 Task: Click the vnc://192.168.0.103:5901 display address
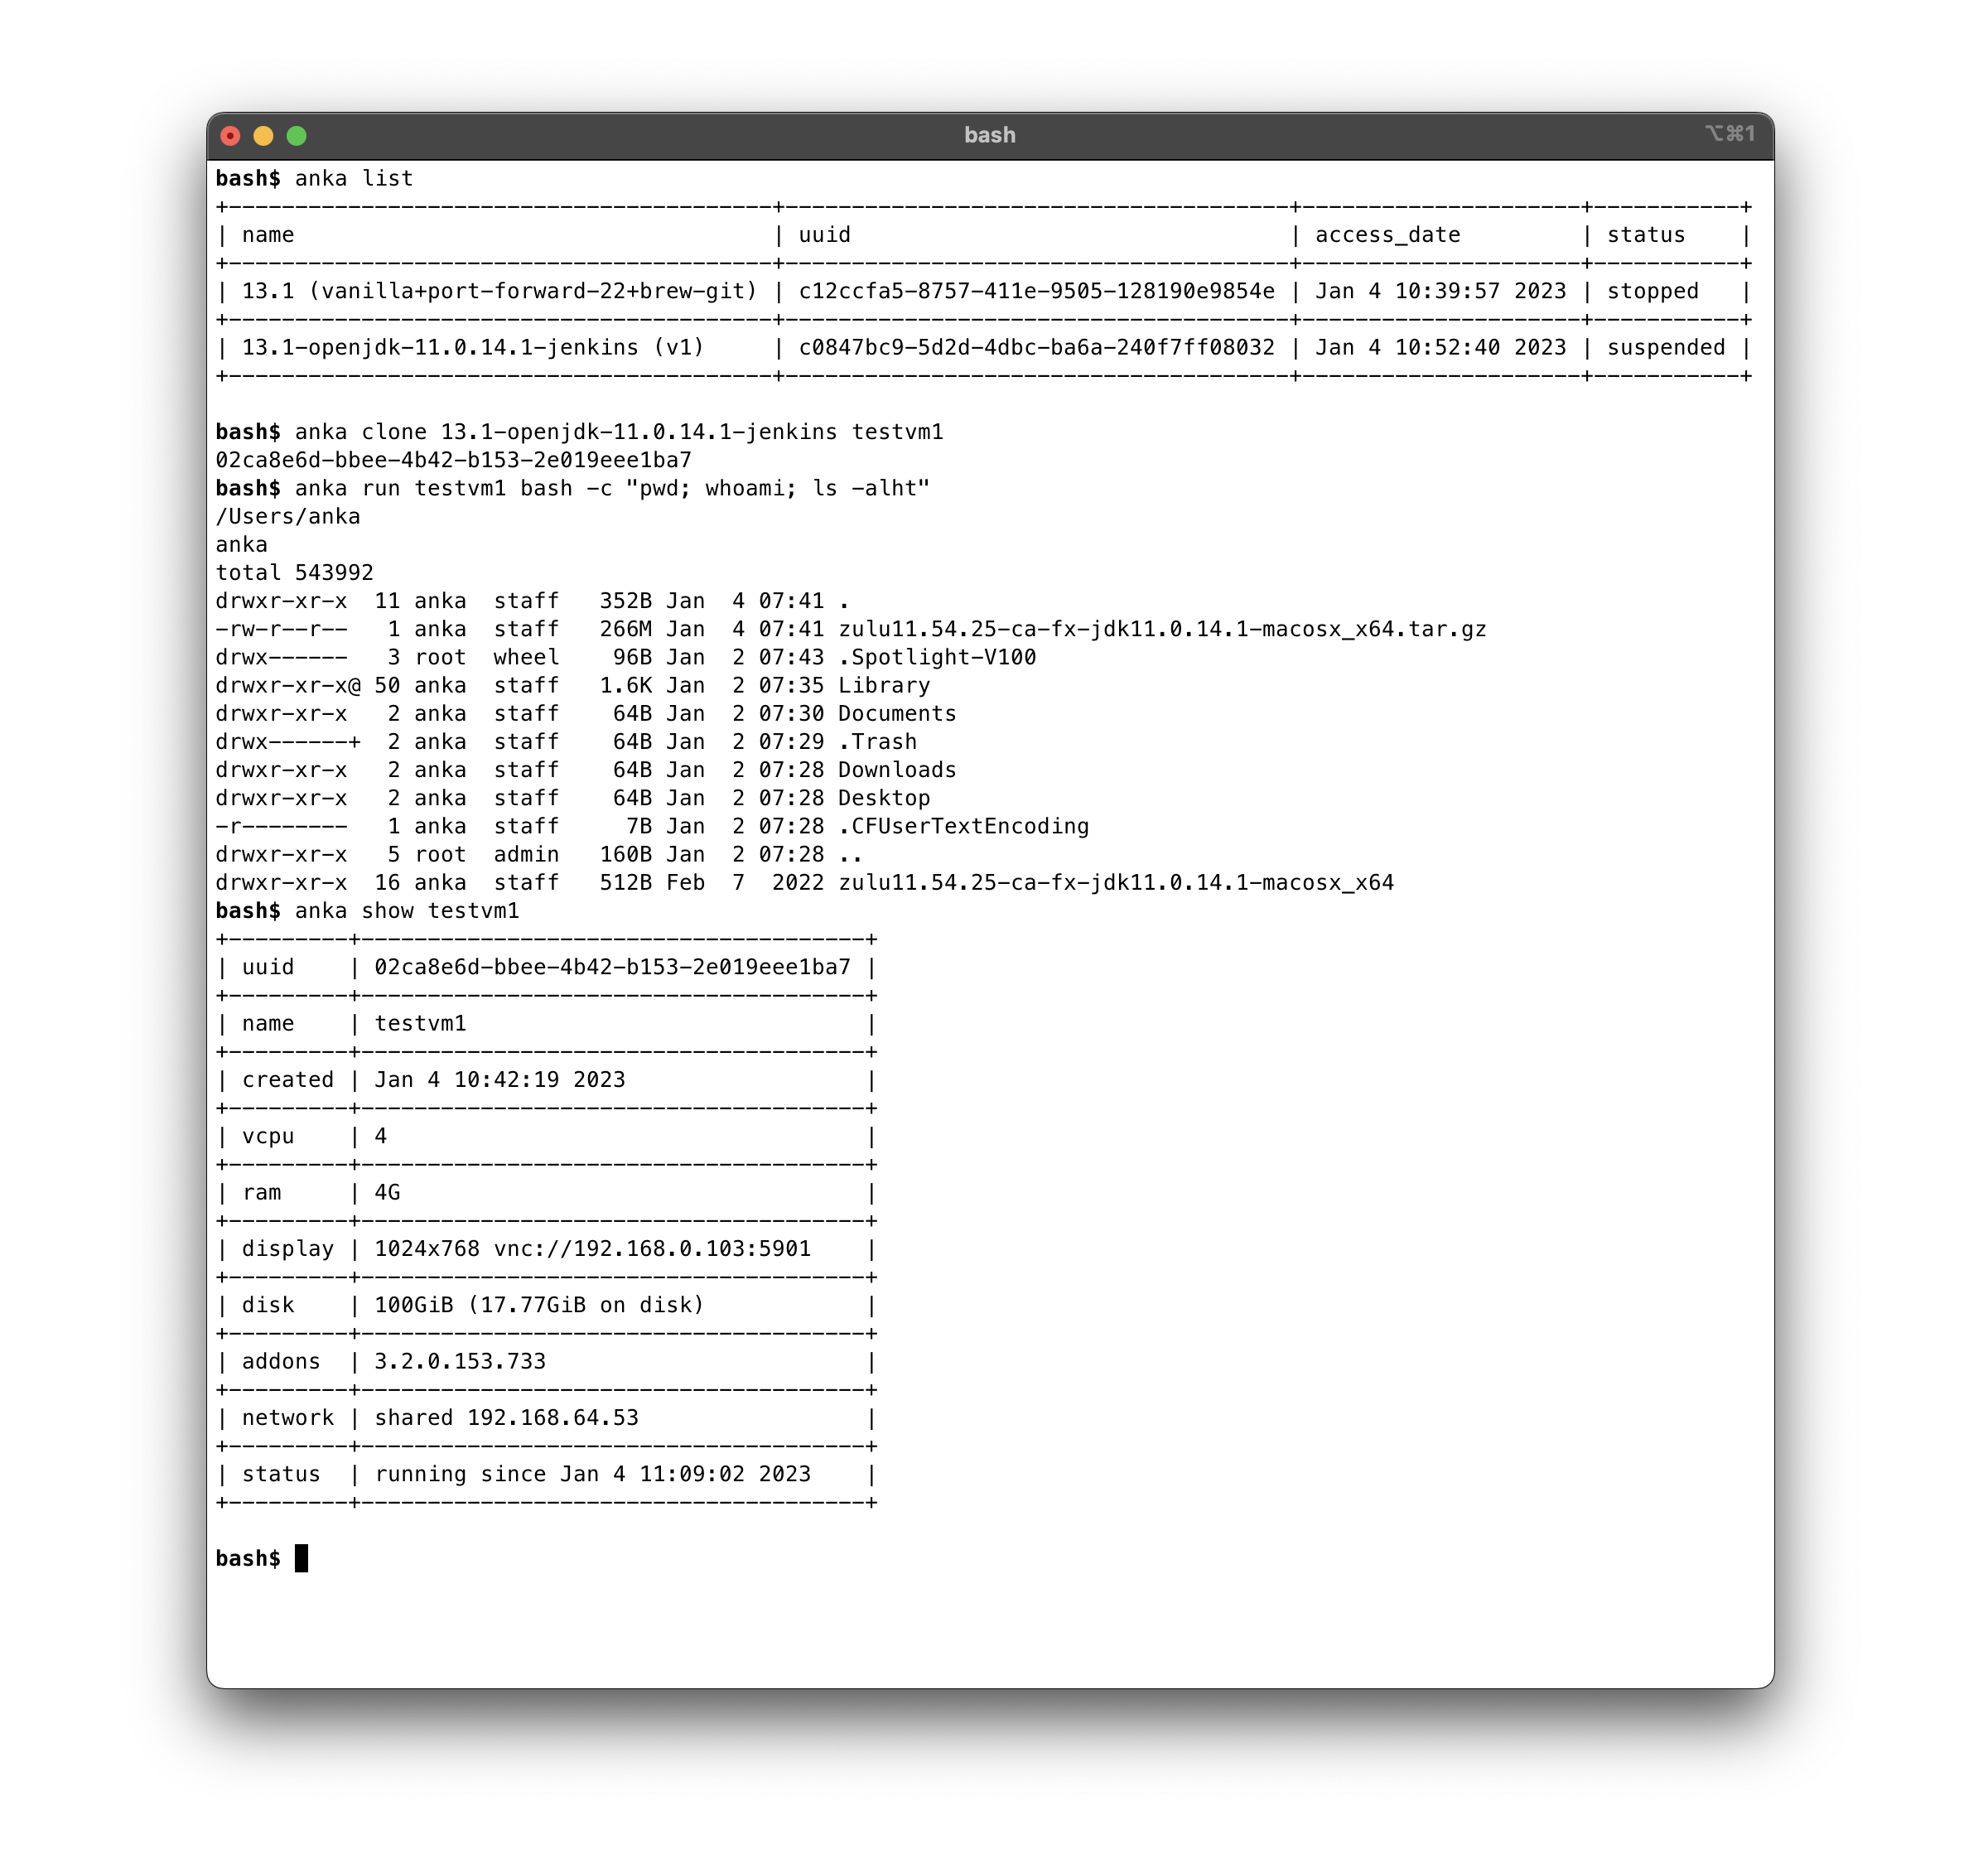651,1249
